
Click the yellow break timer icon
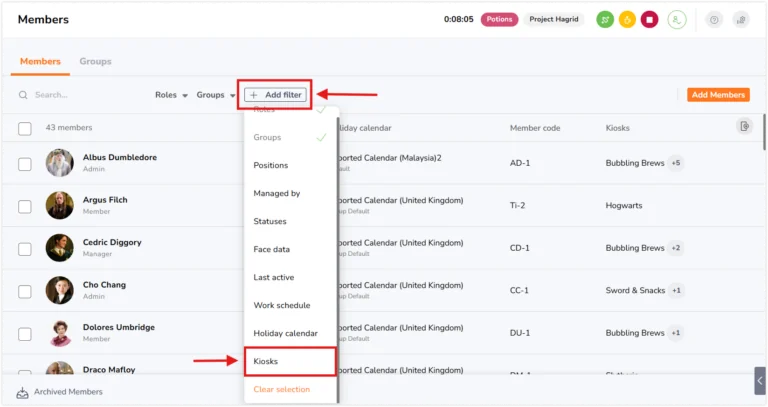(627, 20)
